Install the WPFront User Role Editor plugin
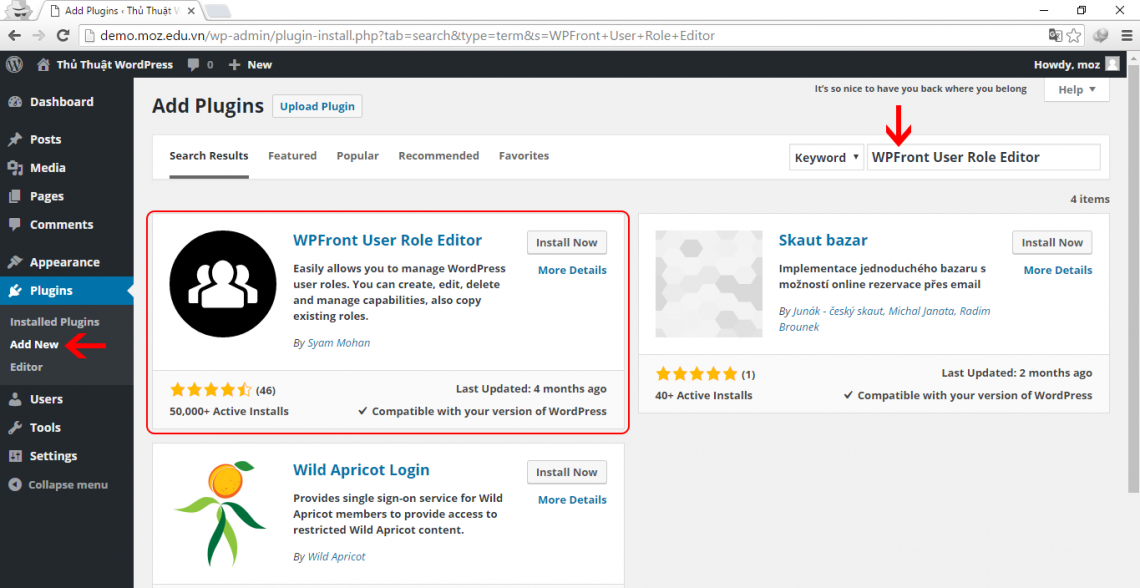 tap(567, 242)
